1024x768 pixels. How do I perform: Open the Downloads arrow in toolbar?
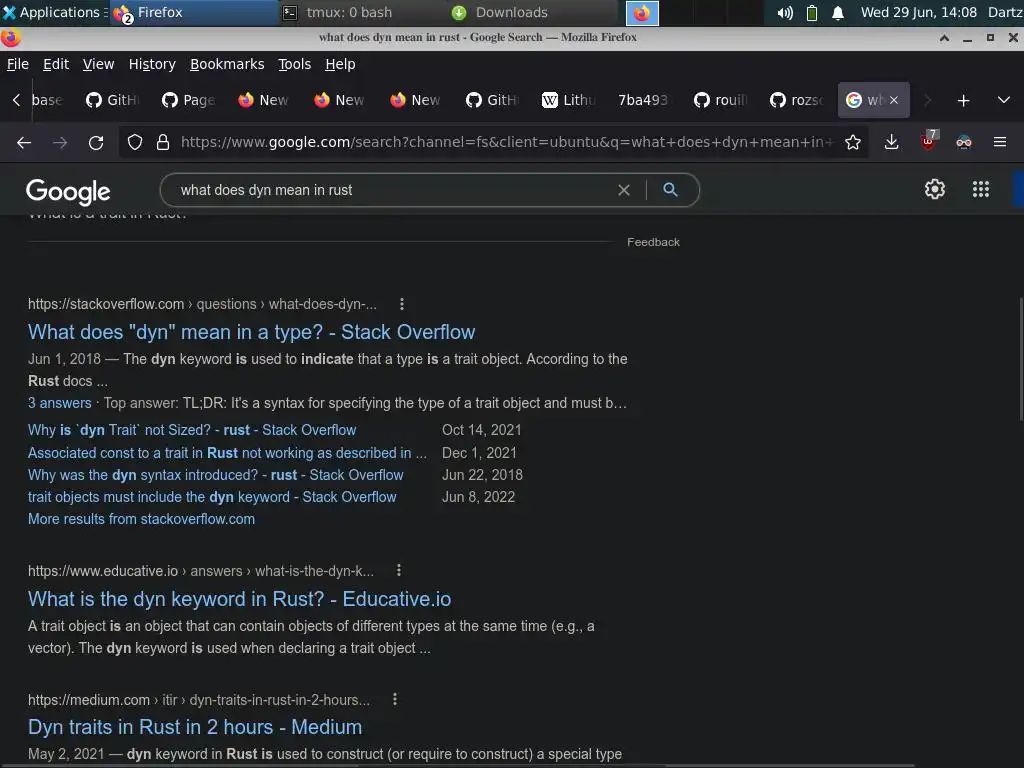coord(891,142)
